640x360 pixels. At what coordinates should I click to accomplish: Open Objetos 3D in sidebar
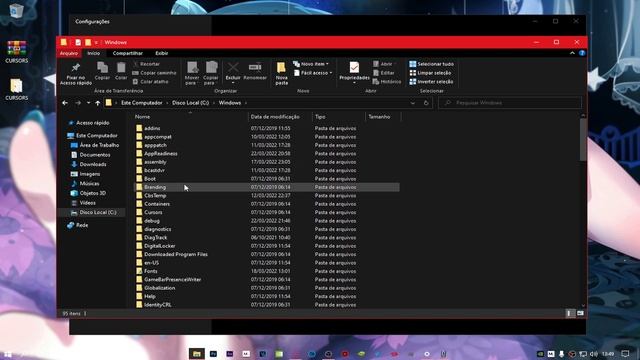tap(88, 193)
